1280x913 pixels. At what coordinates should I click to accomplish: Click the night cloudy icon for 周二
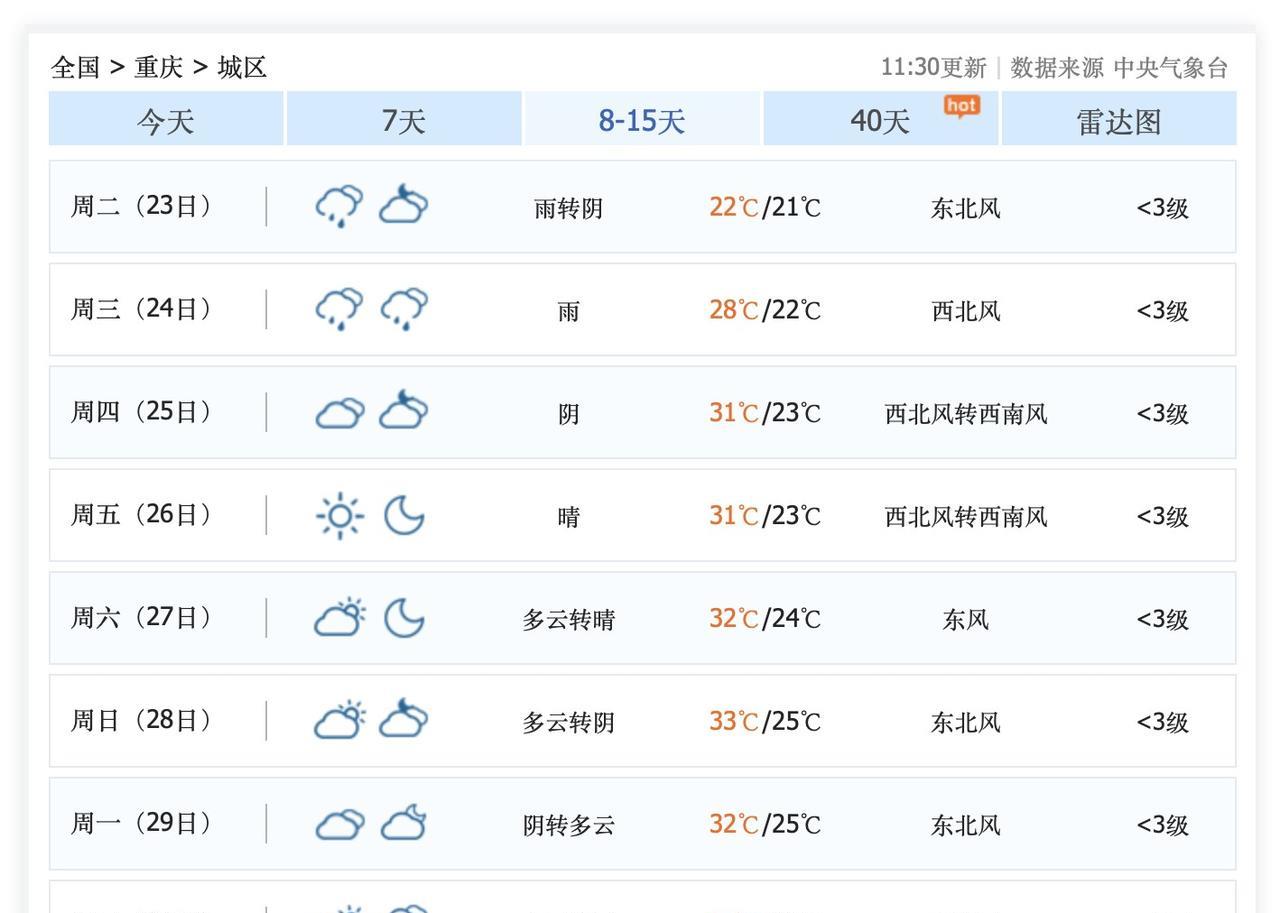pos(403,206)
